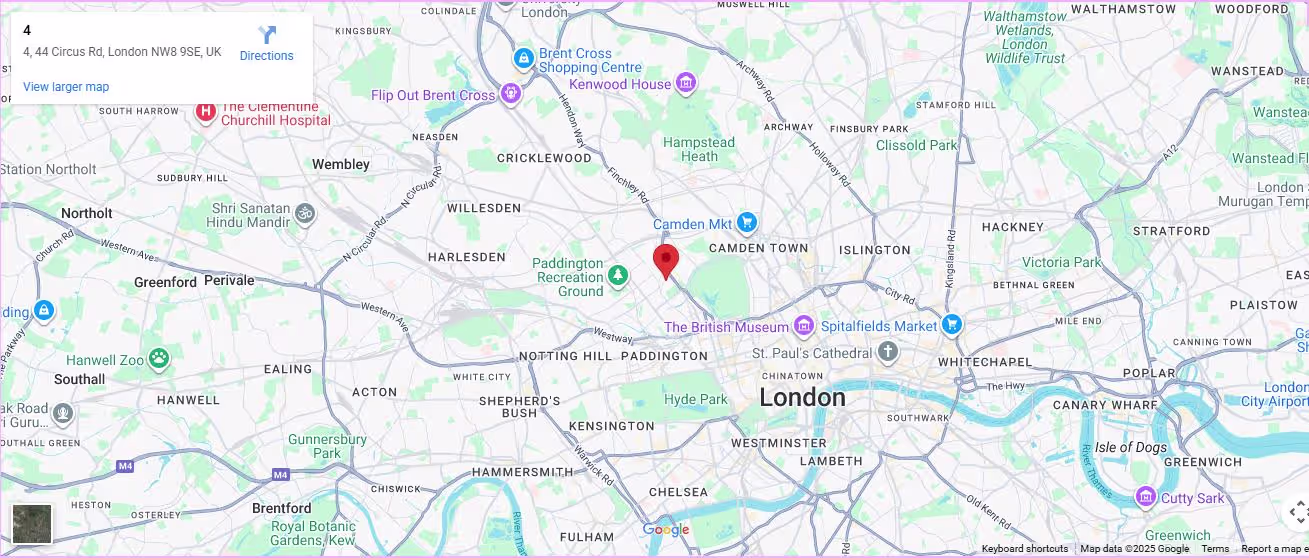This screenshot has width=1309, height=558.
Task: Open Directions arrow icon
Action: coord(267,35)
